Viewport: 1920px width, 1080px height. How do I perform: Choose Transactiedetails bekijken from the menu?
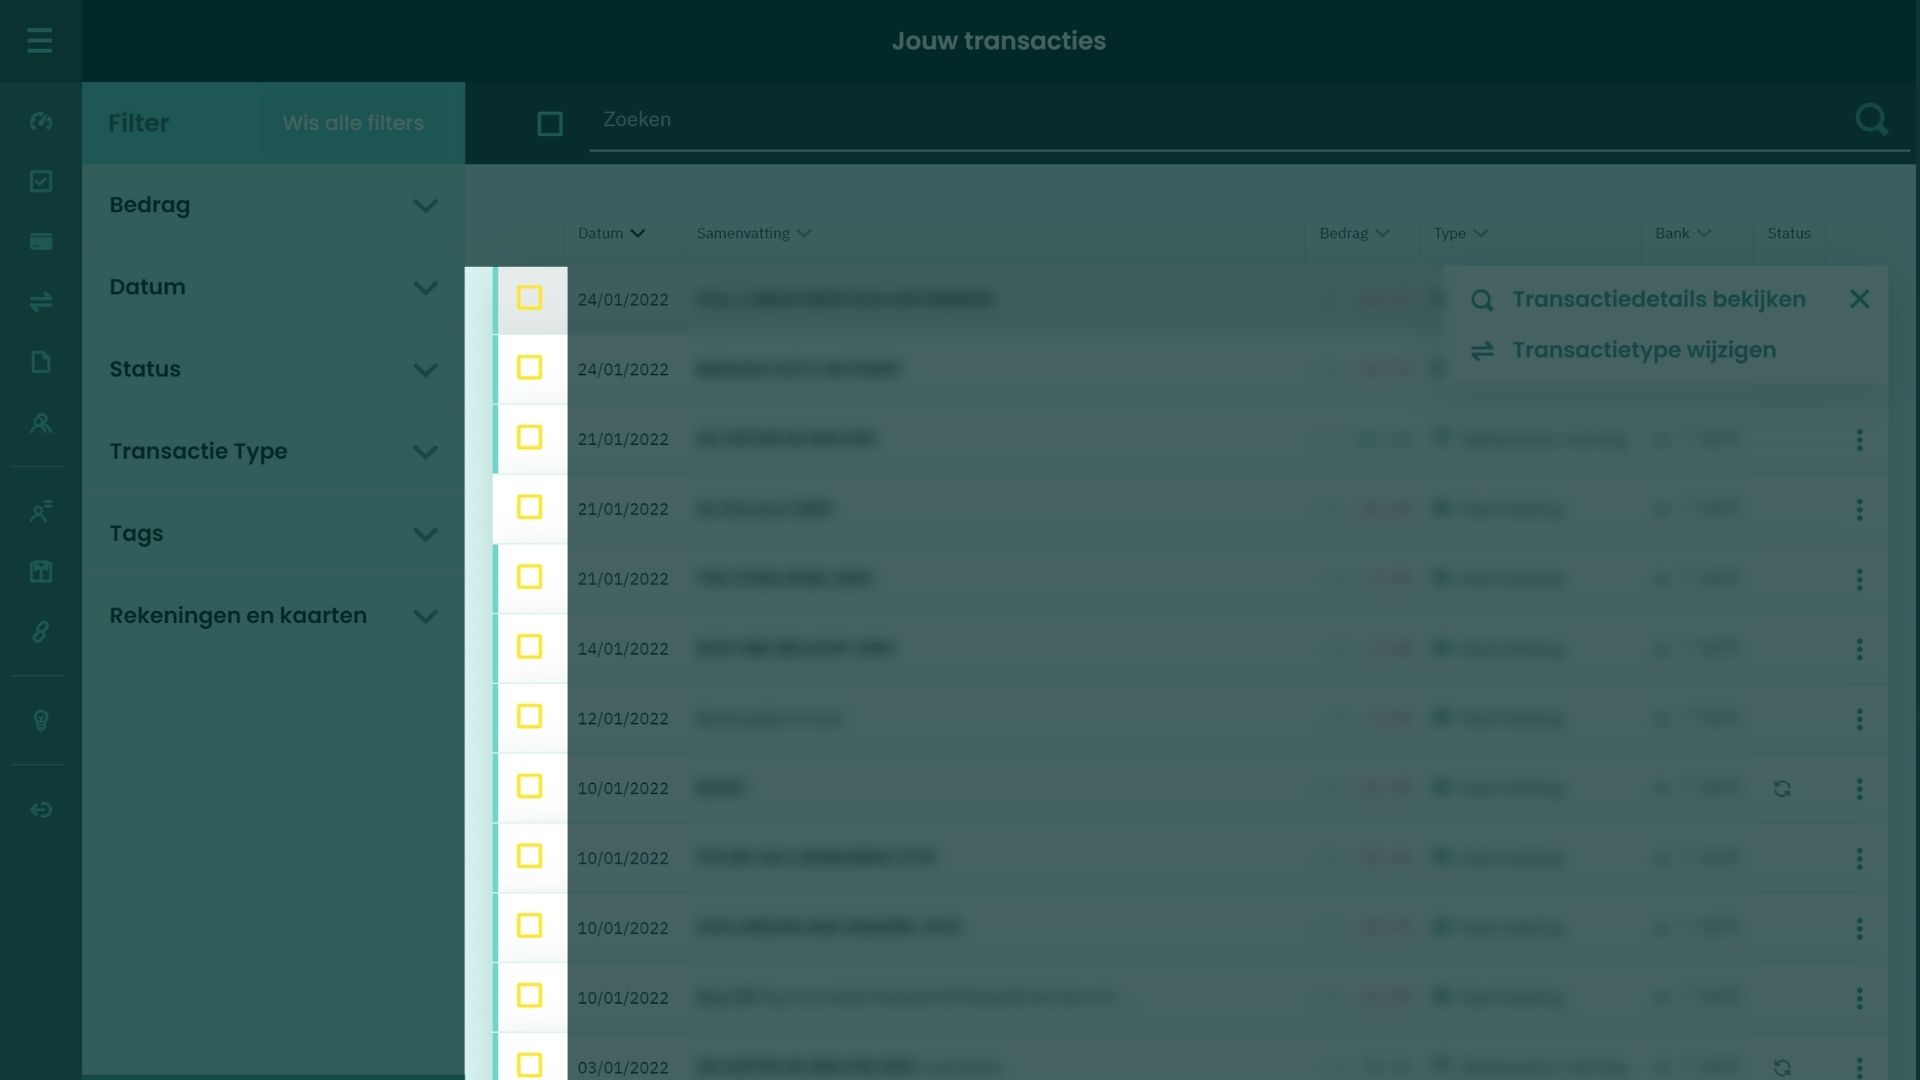point(1658,299)
